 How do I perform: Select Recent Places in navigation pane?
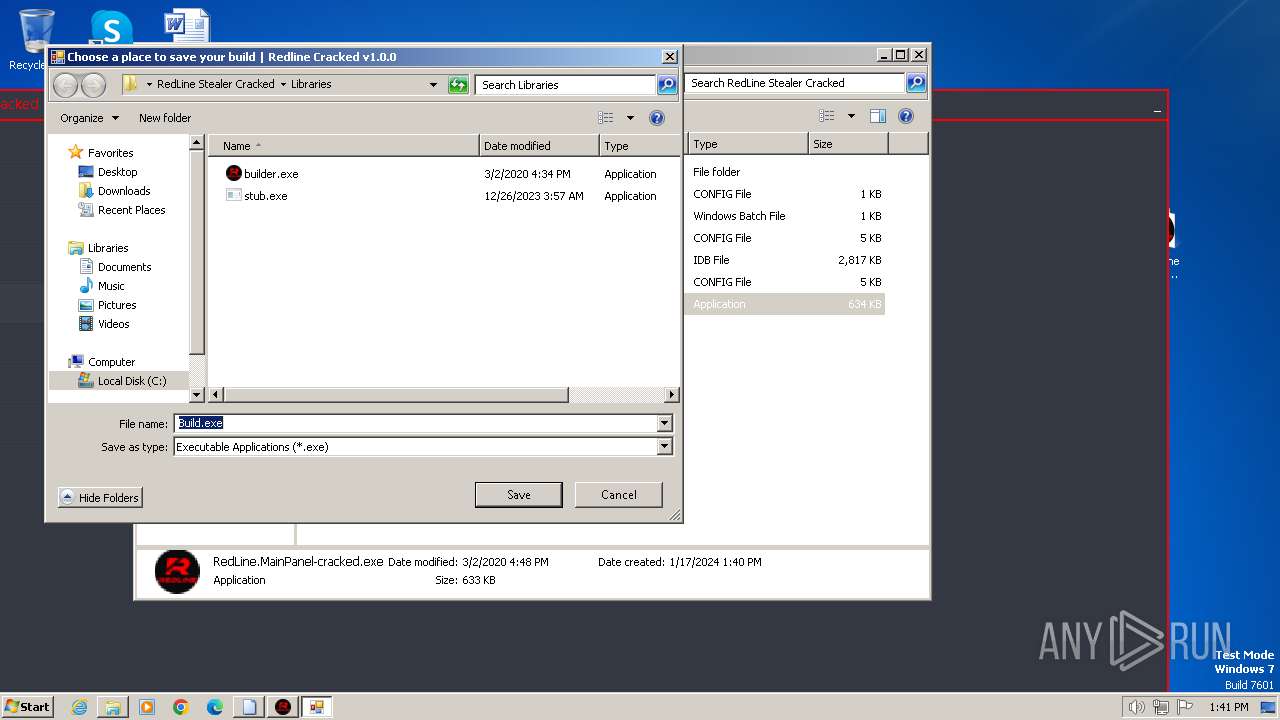point(131,210)
